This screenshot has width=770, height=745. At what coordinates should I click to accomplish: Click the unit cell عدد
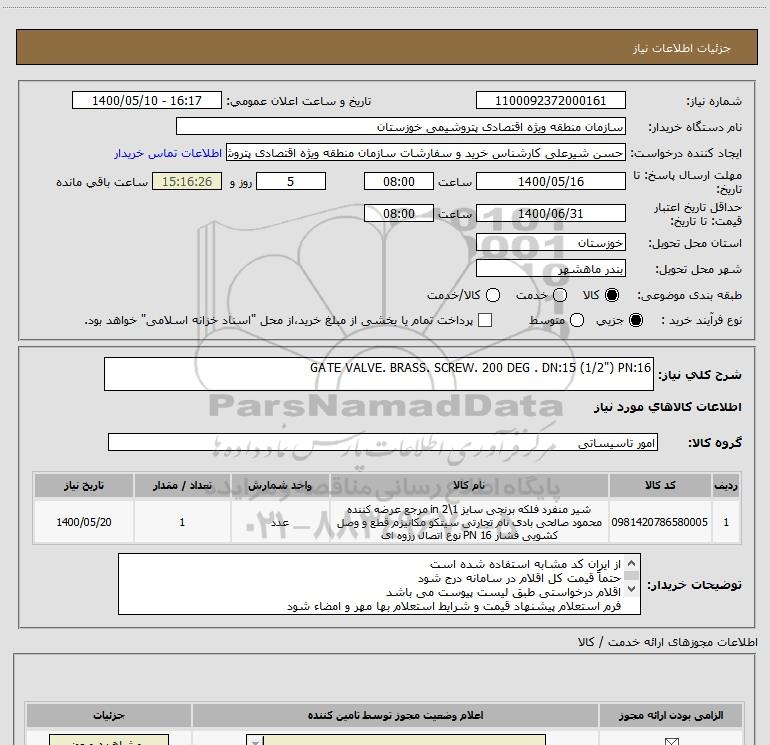click(x=280, y=522)
